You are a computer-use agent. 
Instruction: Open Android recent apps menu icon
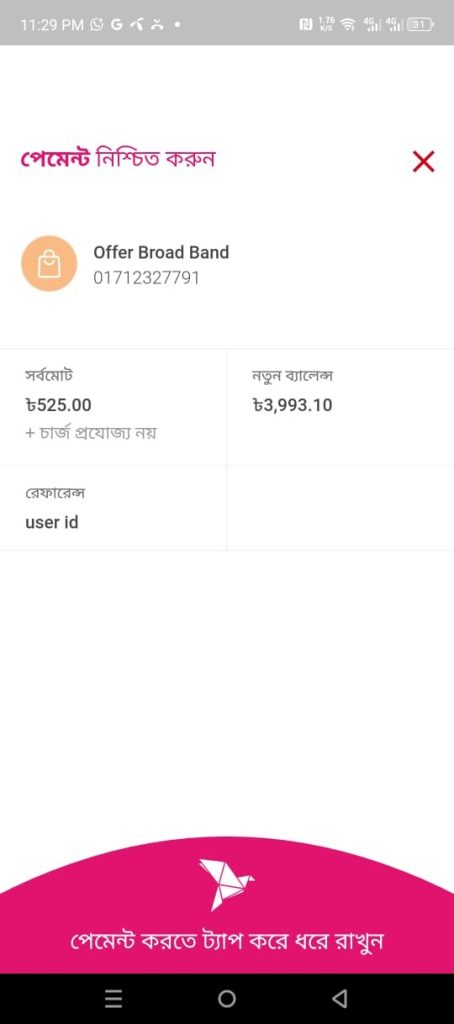(x=114, y=999)
